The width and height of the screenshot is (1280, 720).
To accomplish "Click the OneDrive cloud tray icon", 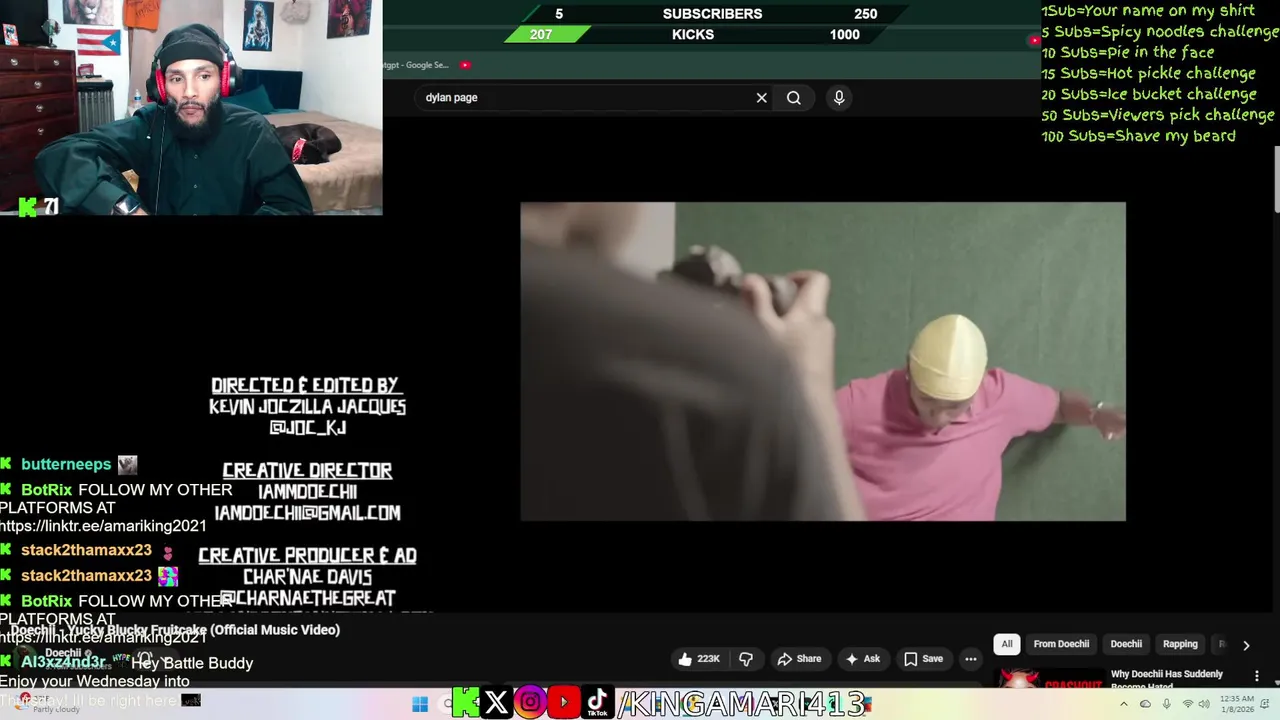I will click(1145, 704).
